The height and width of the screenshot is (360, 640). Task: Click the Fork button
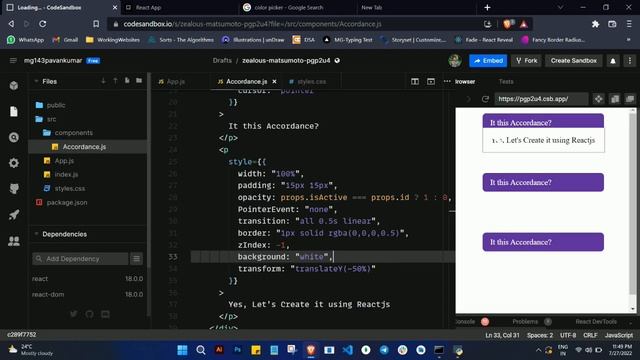526,61
